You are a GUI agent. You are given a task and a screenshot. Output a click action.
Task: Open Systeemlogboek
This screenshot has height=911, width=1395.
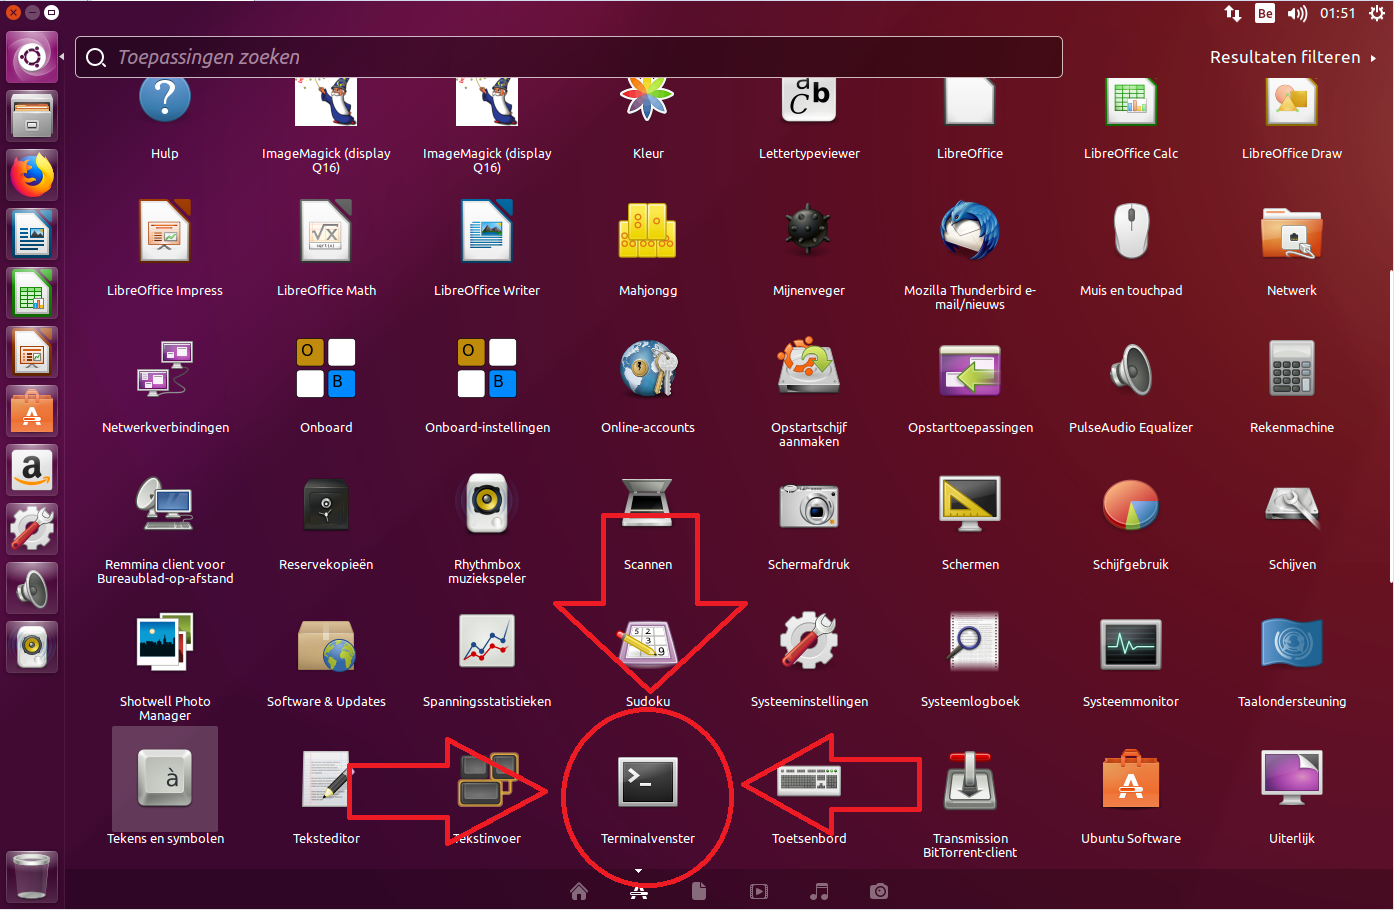[x=970, y=642]
